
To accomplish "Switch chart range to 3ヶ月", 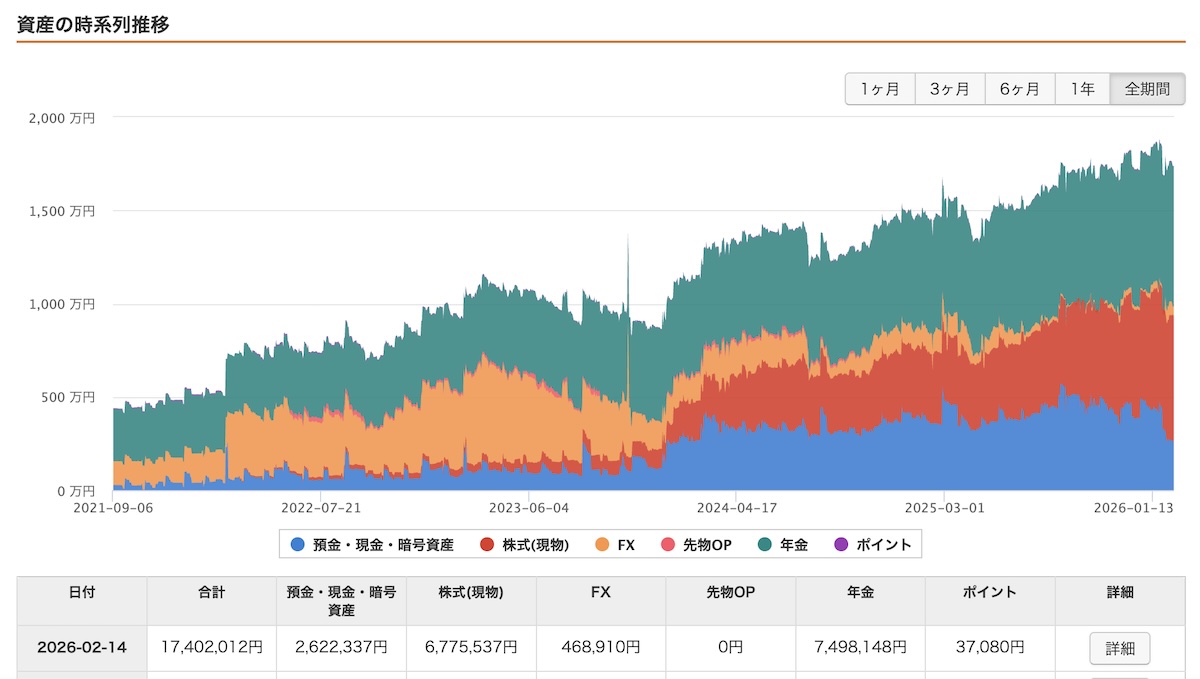I will coord(950,89).
